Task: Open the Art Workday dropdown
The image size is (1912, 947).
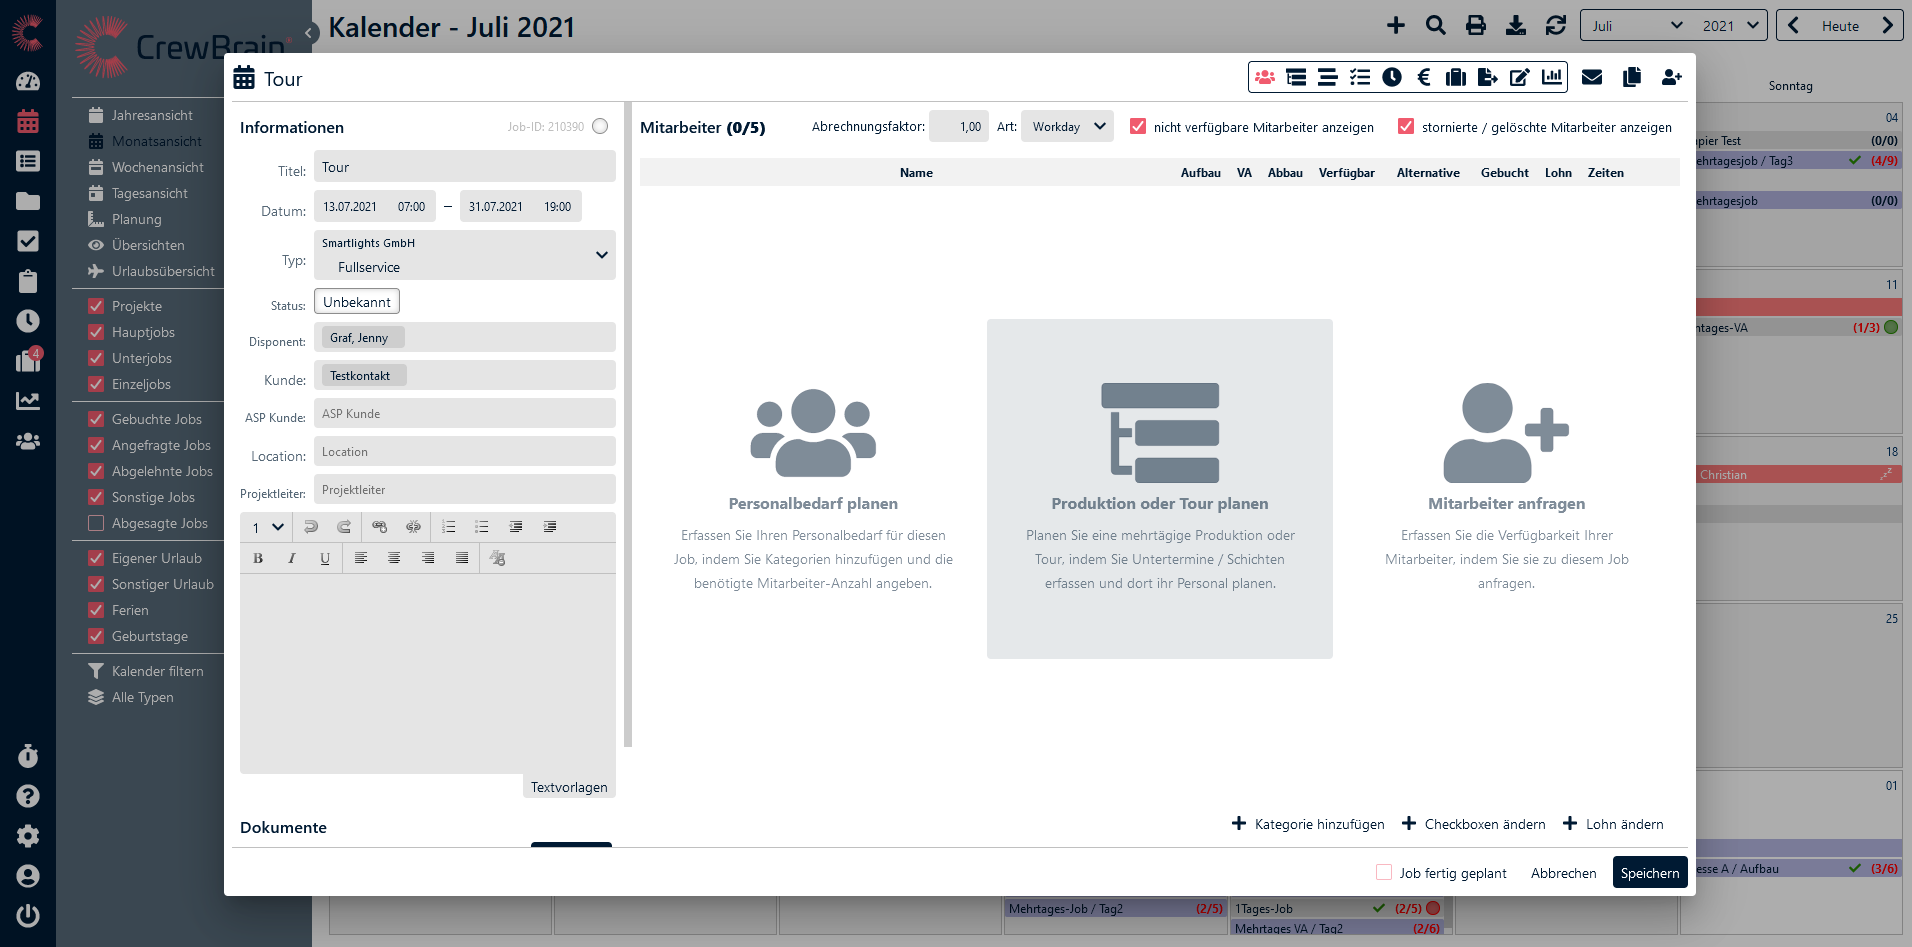Action: click(x=1067, y=127)
